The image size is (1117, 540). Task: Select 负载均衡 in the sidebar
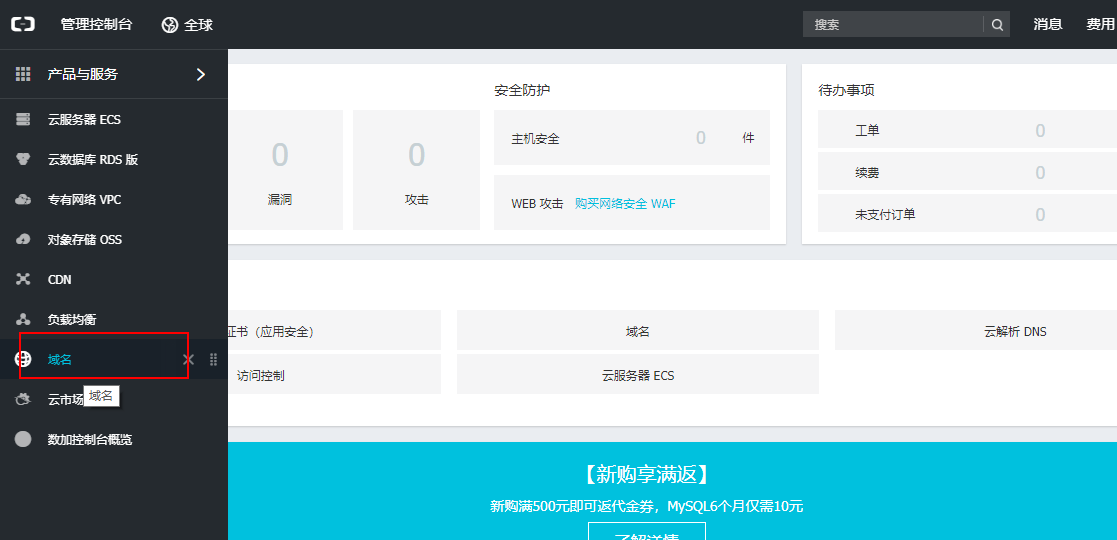71,319
